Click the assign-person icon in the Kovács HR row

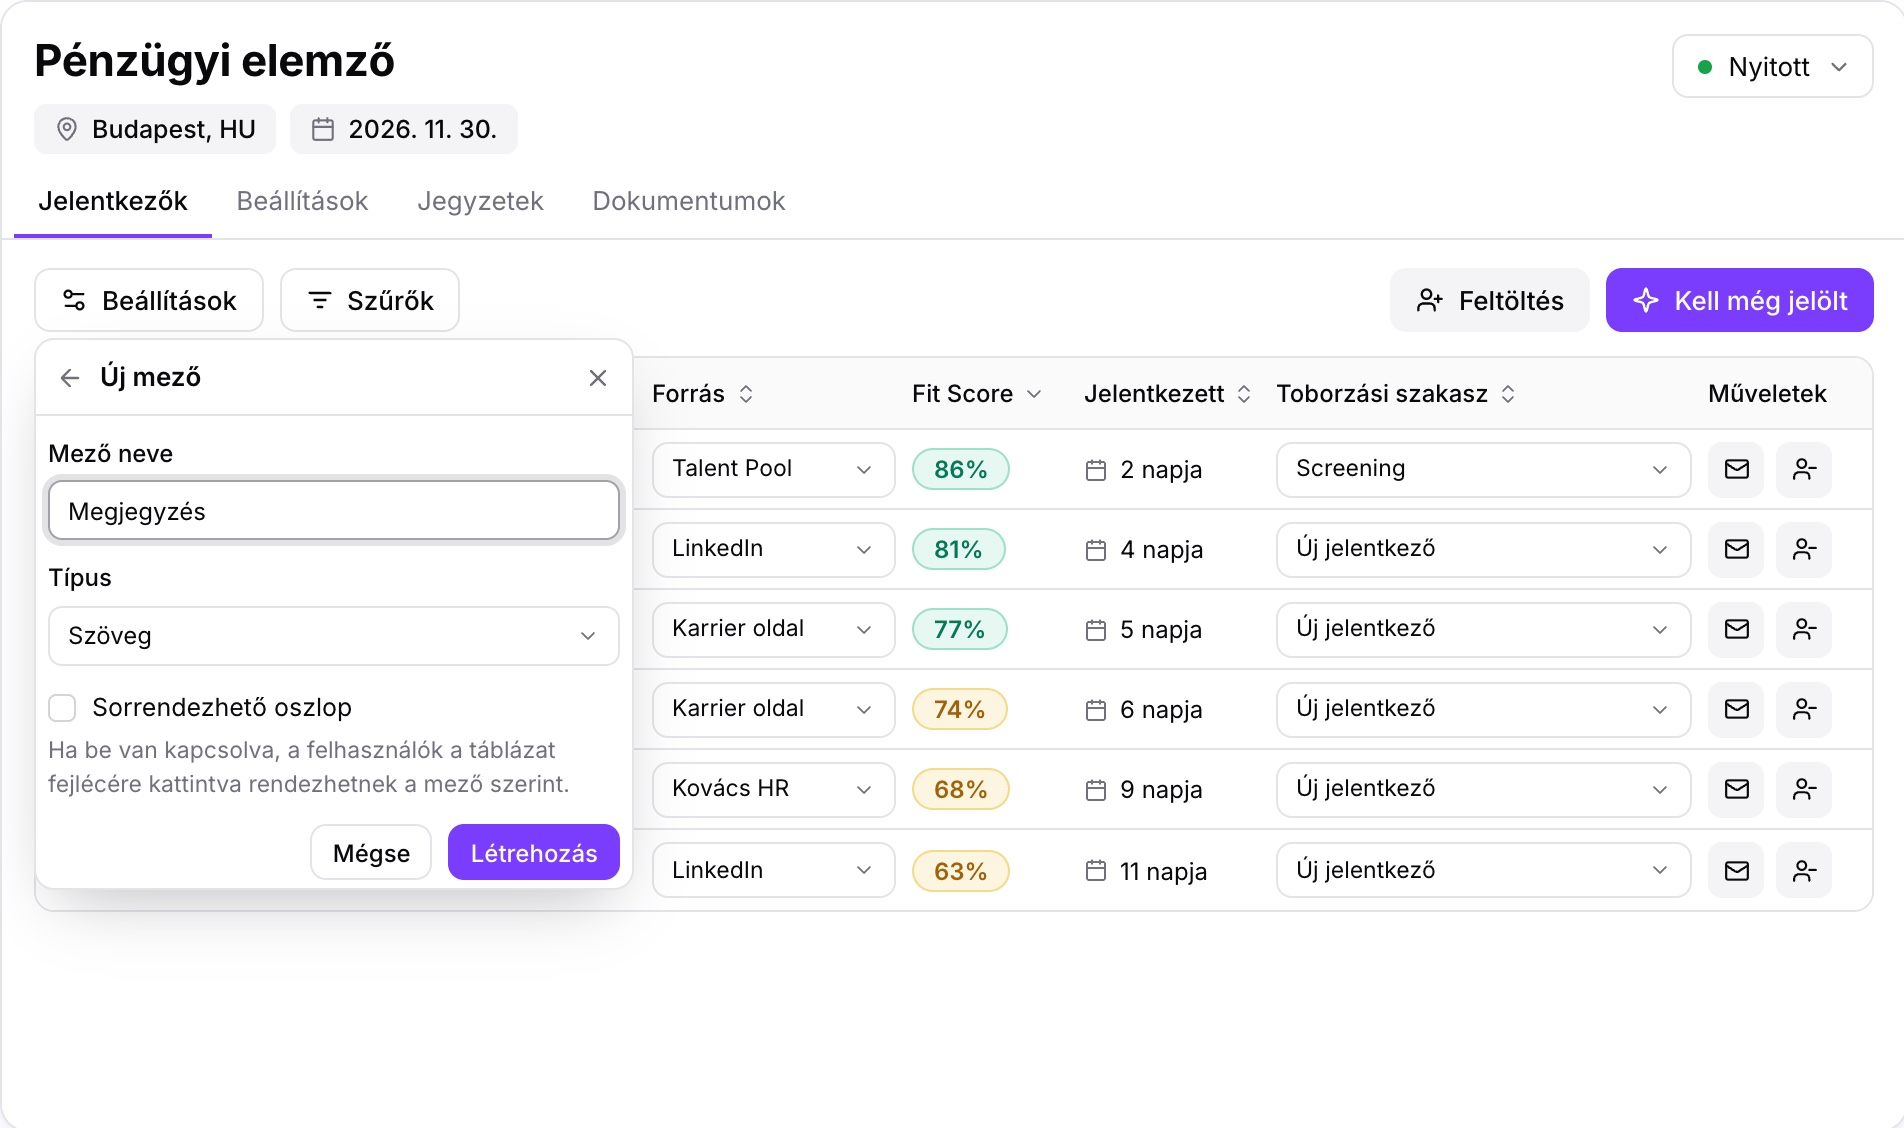coord(1804,789)
